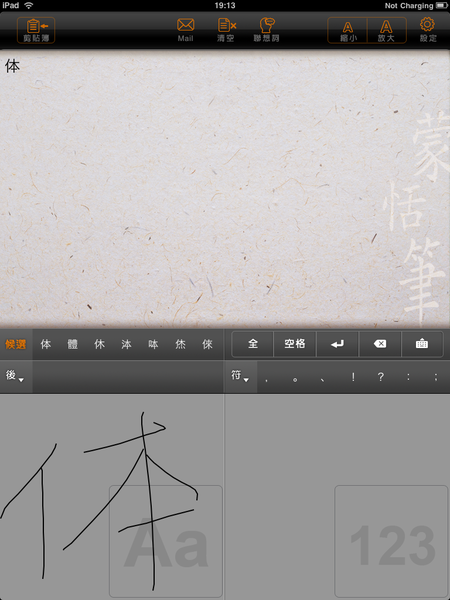Insert the exclamation mark
The height and width of the screenshot is (600, 450).
[x=353, y=377]
